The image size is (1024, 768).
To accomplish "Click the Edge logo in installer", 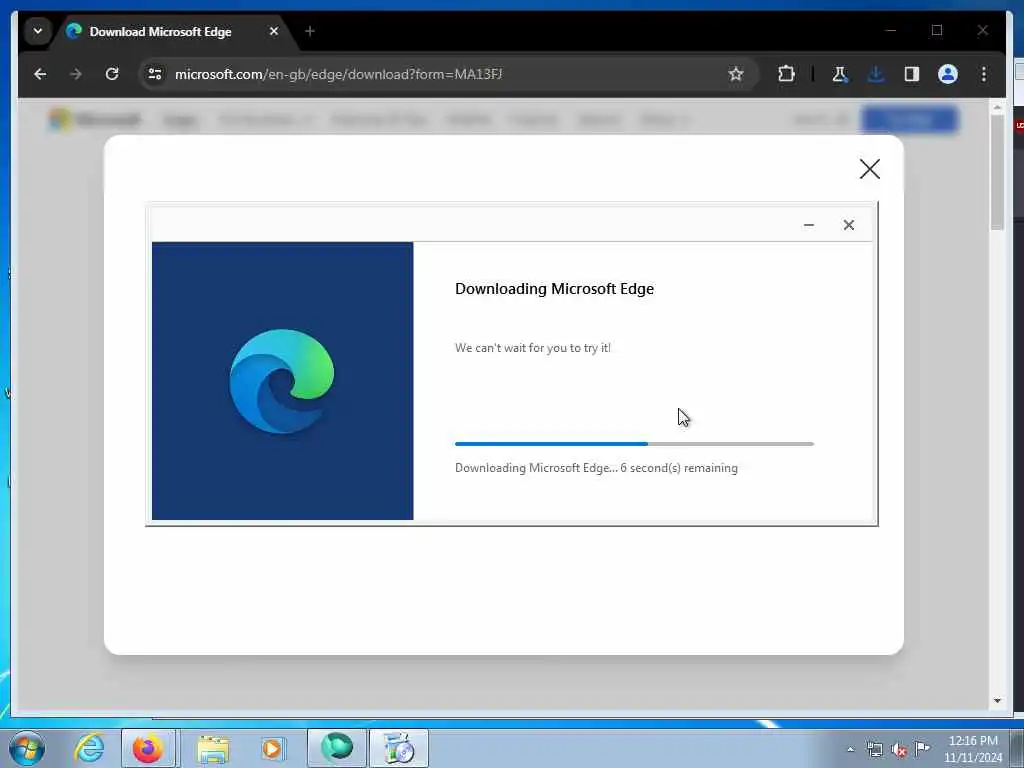I will (x=281, y=381).
